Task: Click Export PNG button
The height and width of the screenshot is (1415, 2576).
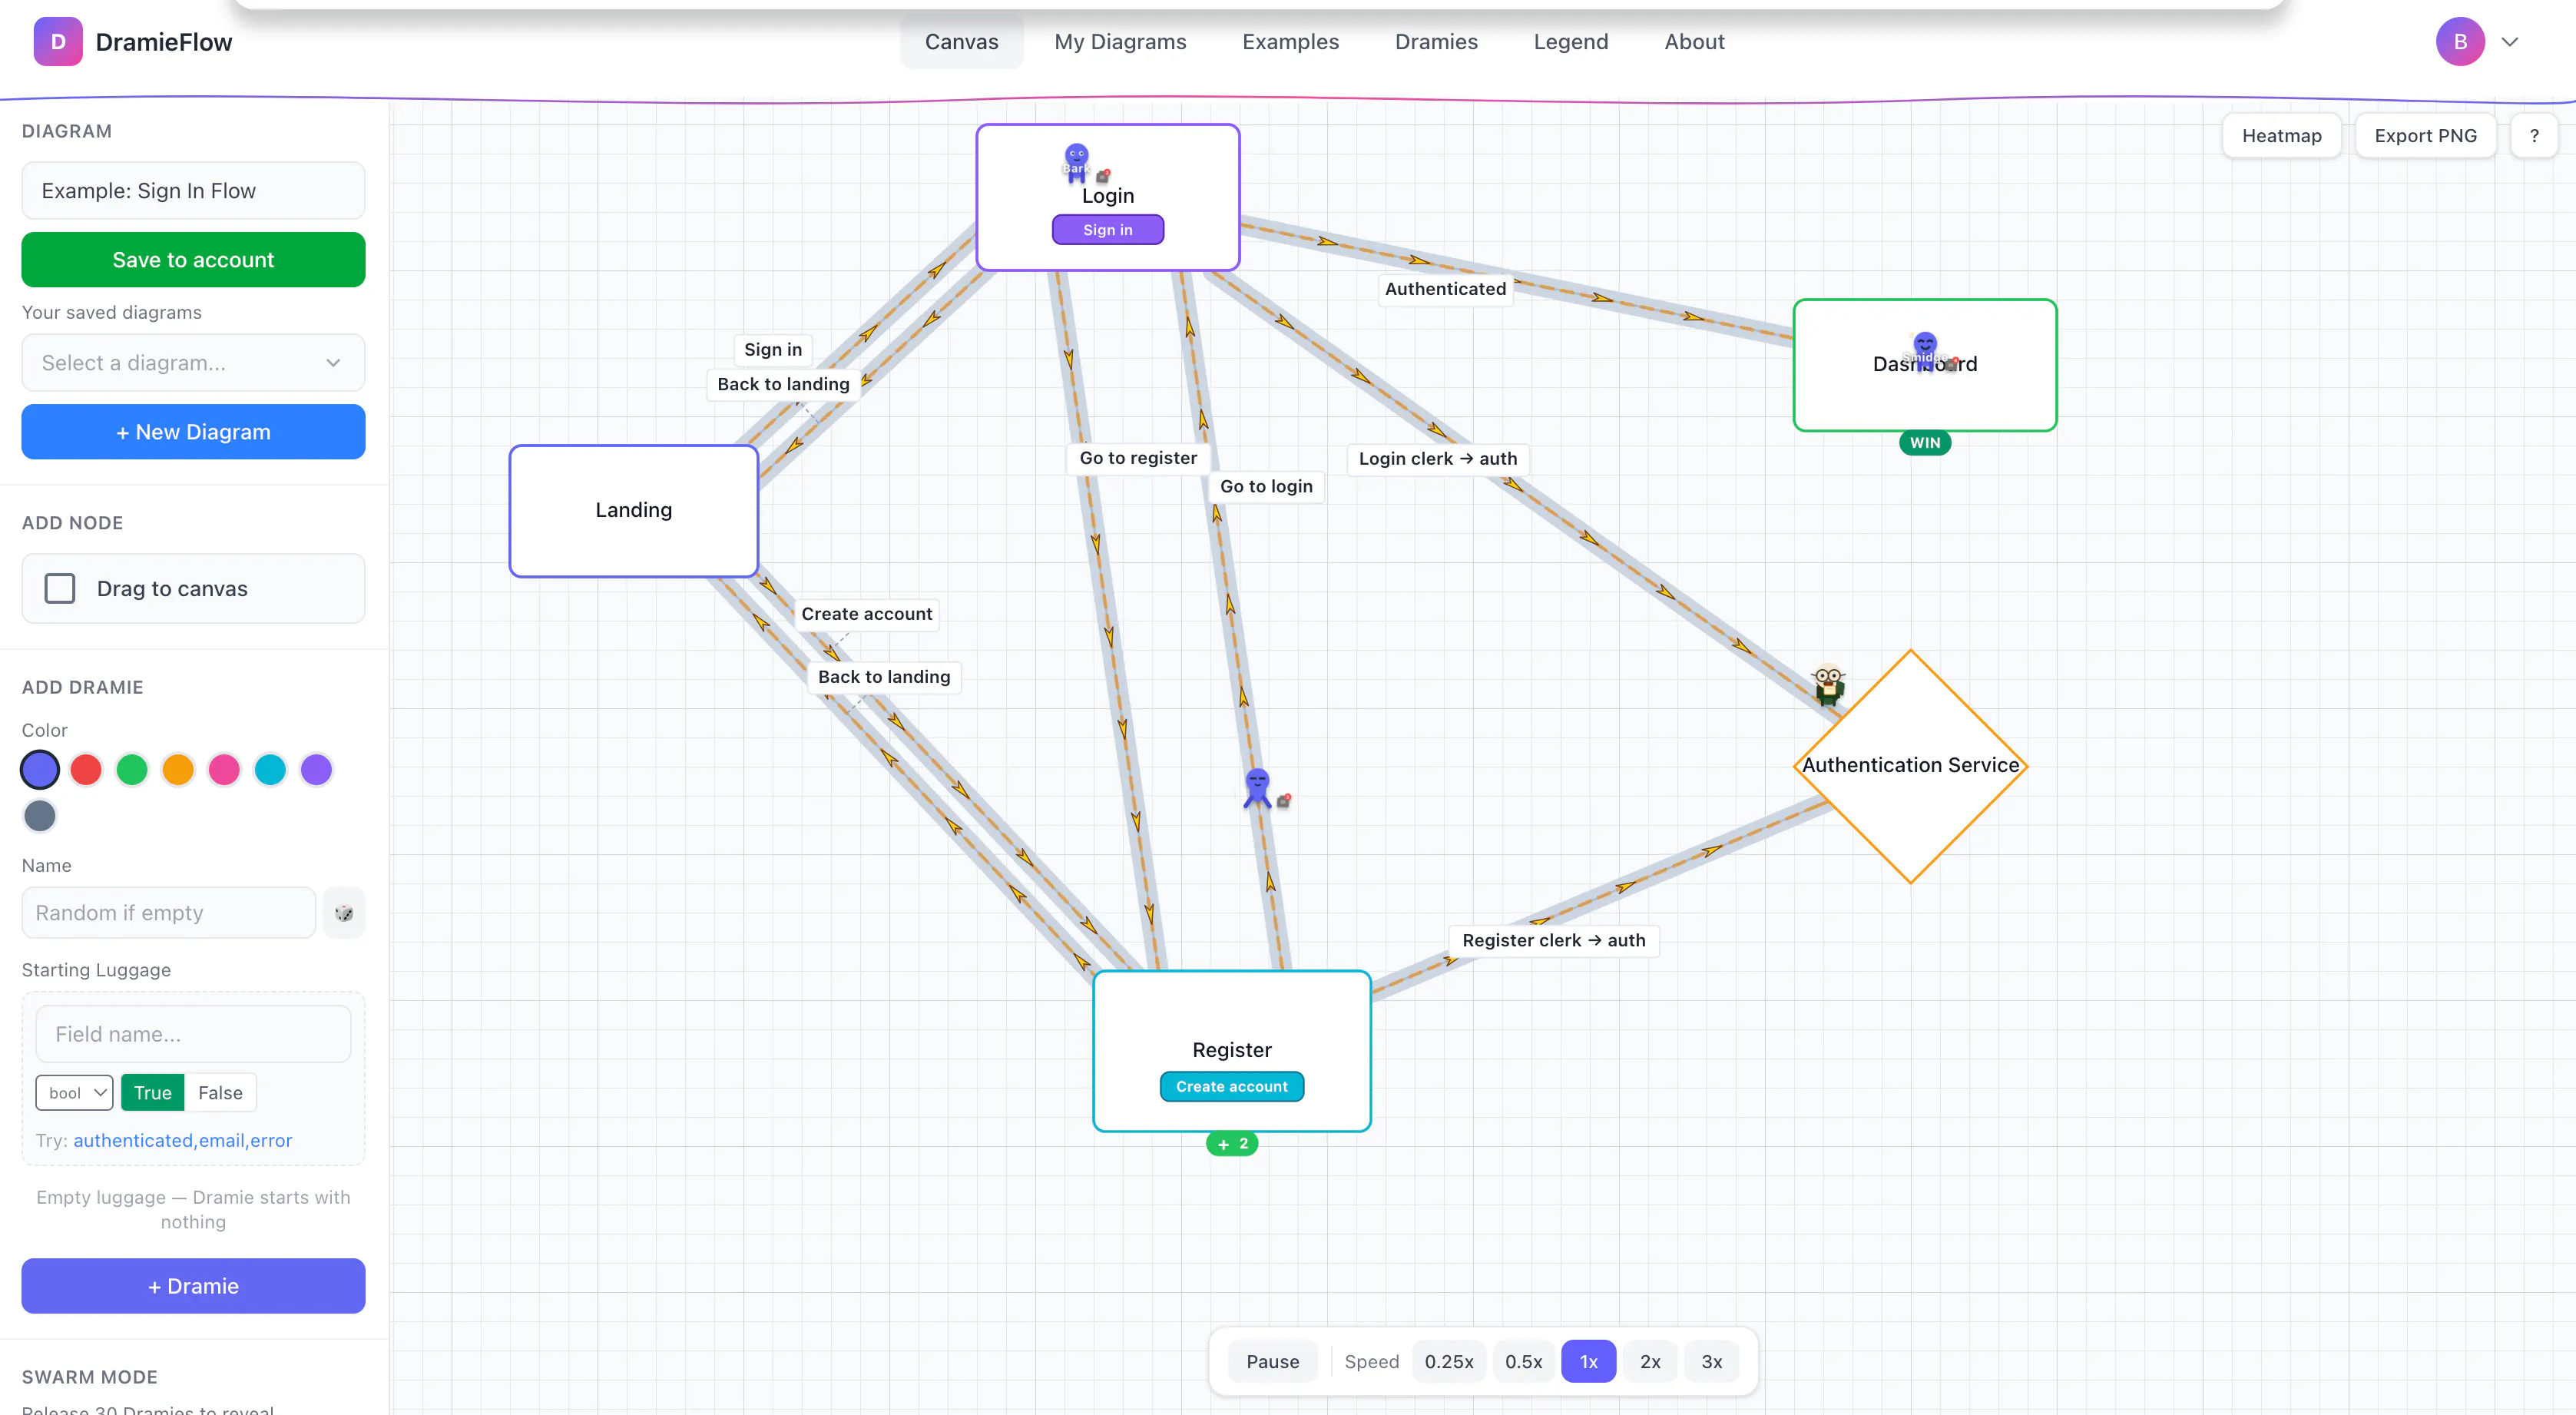Action: [x=2425, y=136]
